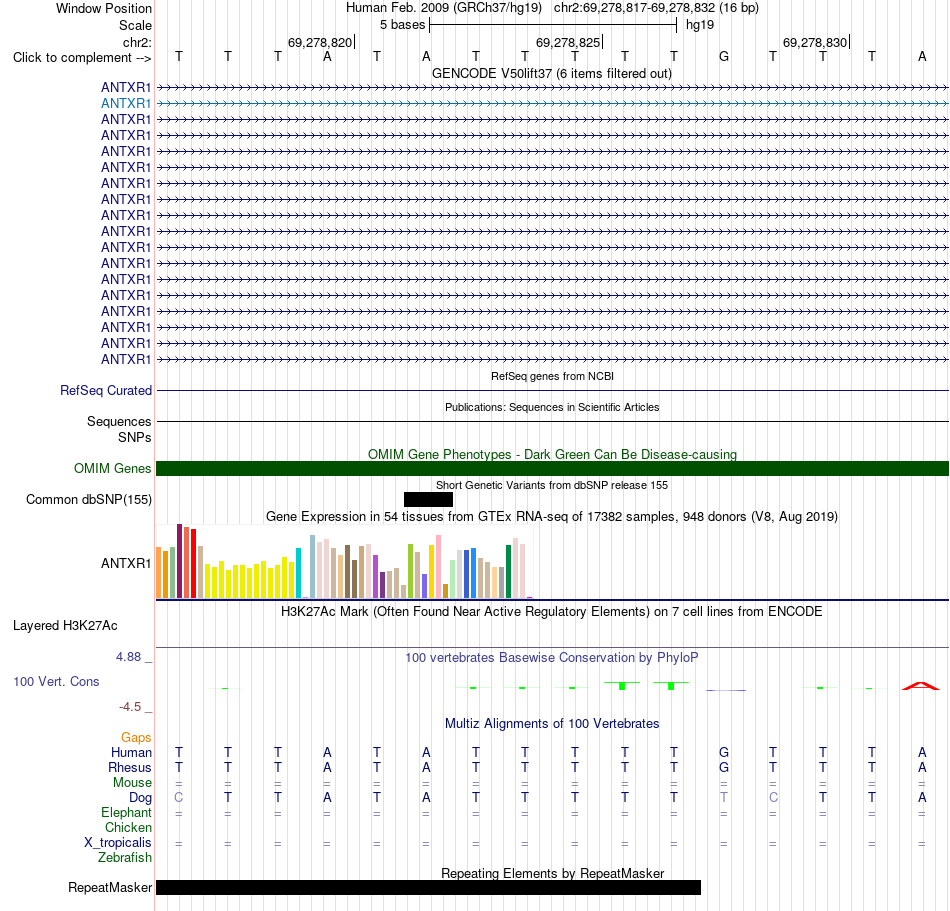Click the 69,278,820 ruler position label

point(320,42)
